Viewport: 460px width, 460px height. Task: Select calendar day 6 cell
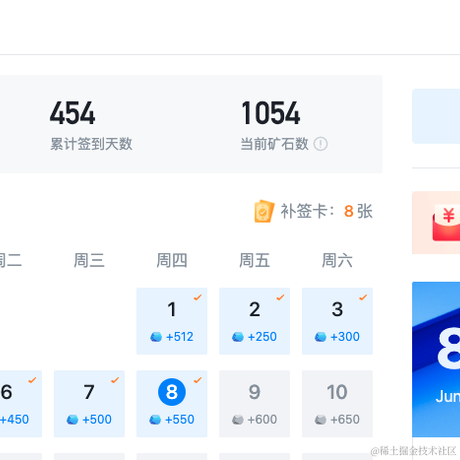(x=21, y=404)
